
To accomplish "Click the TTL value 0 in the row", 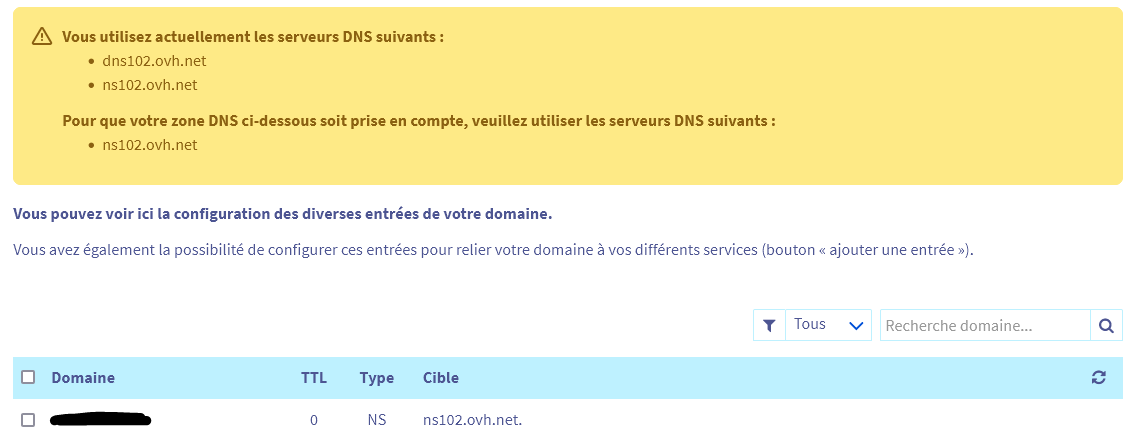I will point(314,420).
